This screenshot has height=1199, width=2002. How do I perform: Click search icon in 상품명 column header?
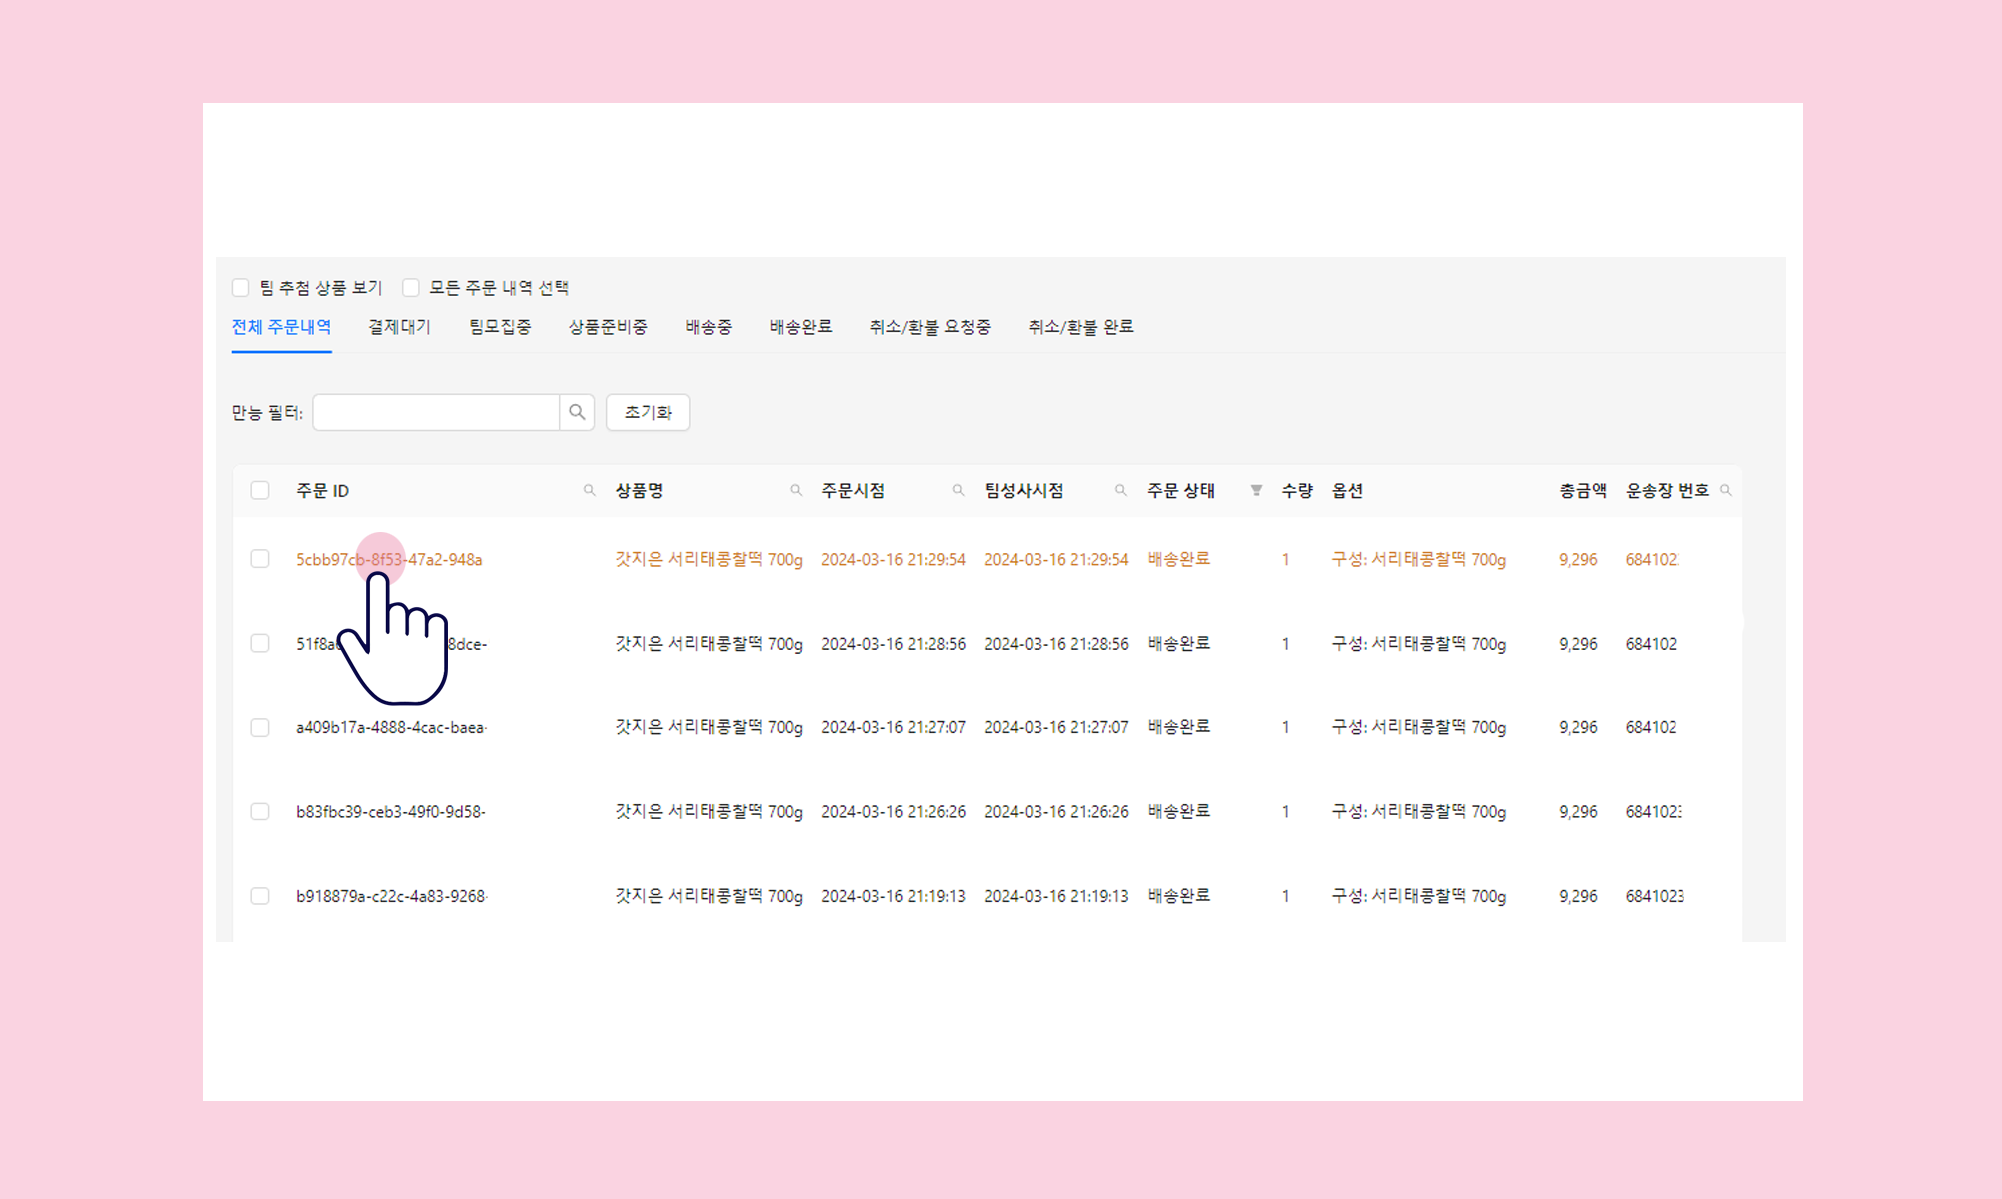796,490
